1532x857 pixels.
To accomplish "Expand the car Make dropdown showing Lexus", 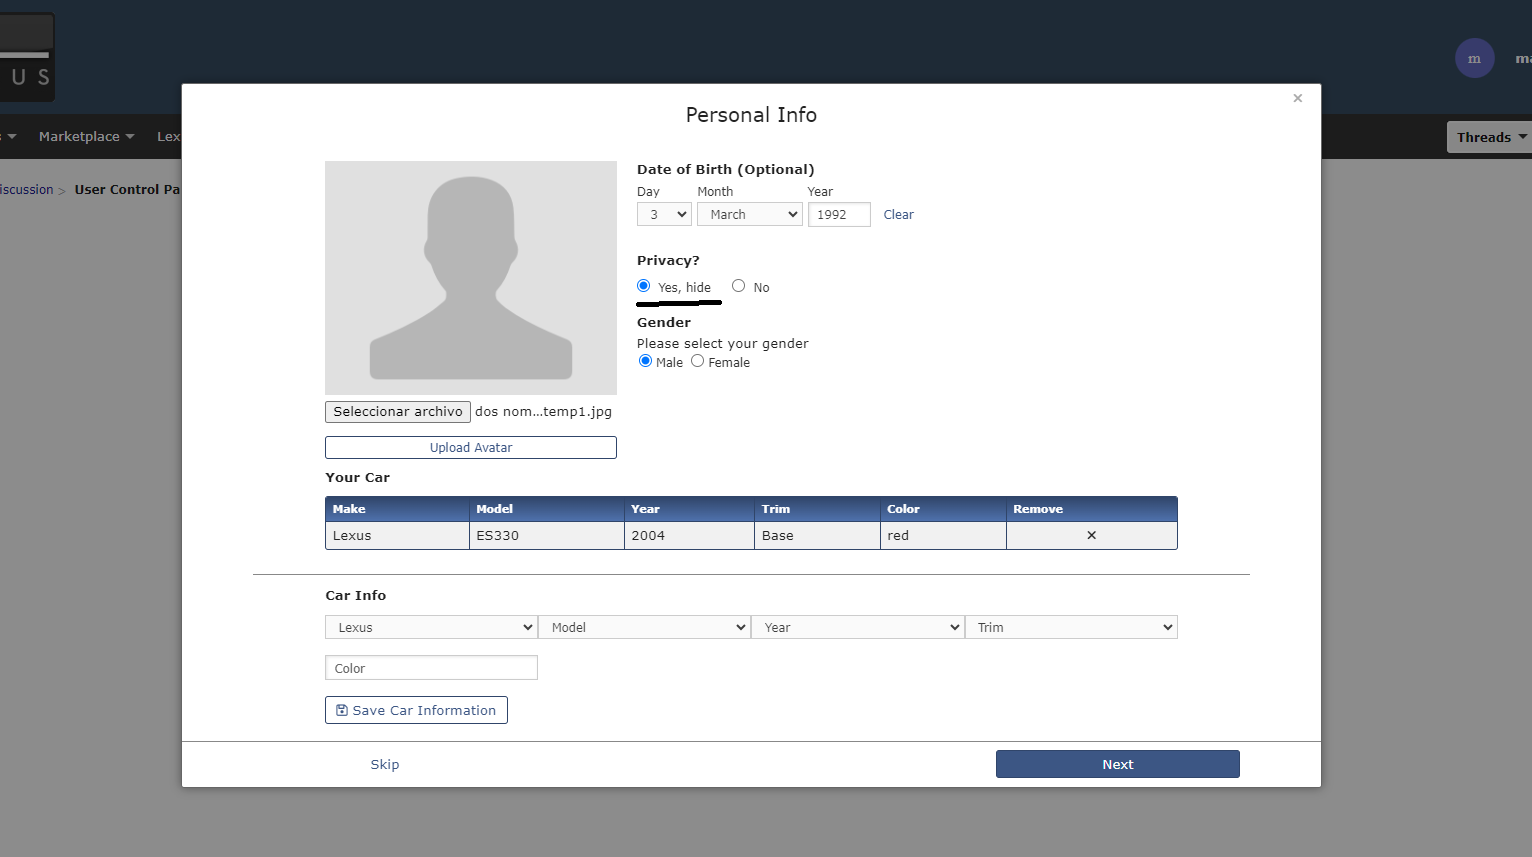I will (x=431, y=627).
